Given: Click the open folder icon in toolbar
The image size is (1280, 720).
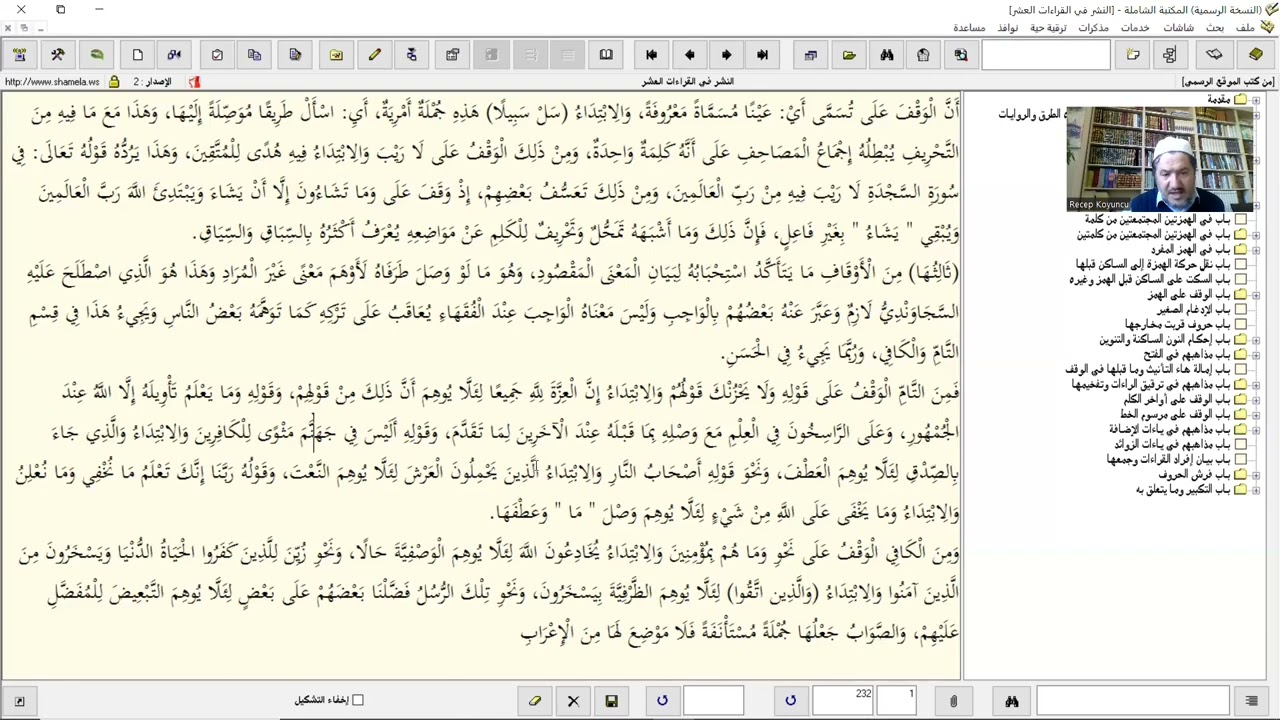Looking at the screenshot, I should 849,55.
